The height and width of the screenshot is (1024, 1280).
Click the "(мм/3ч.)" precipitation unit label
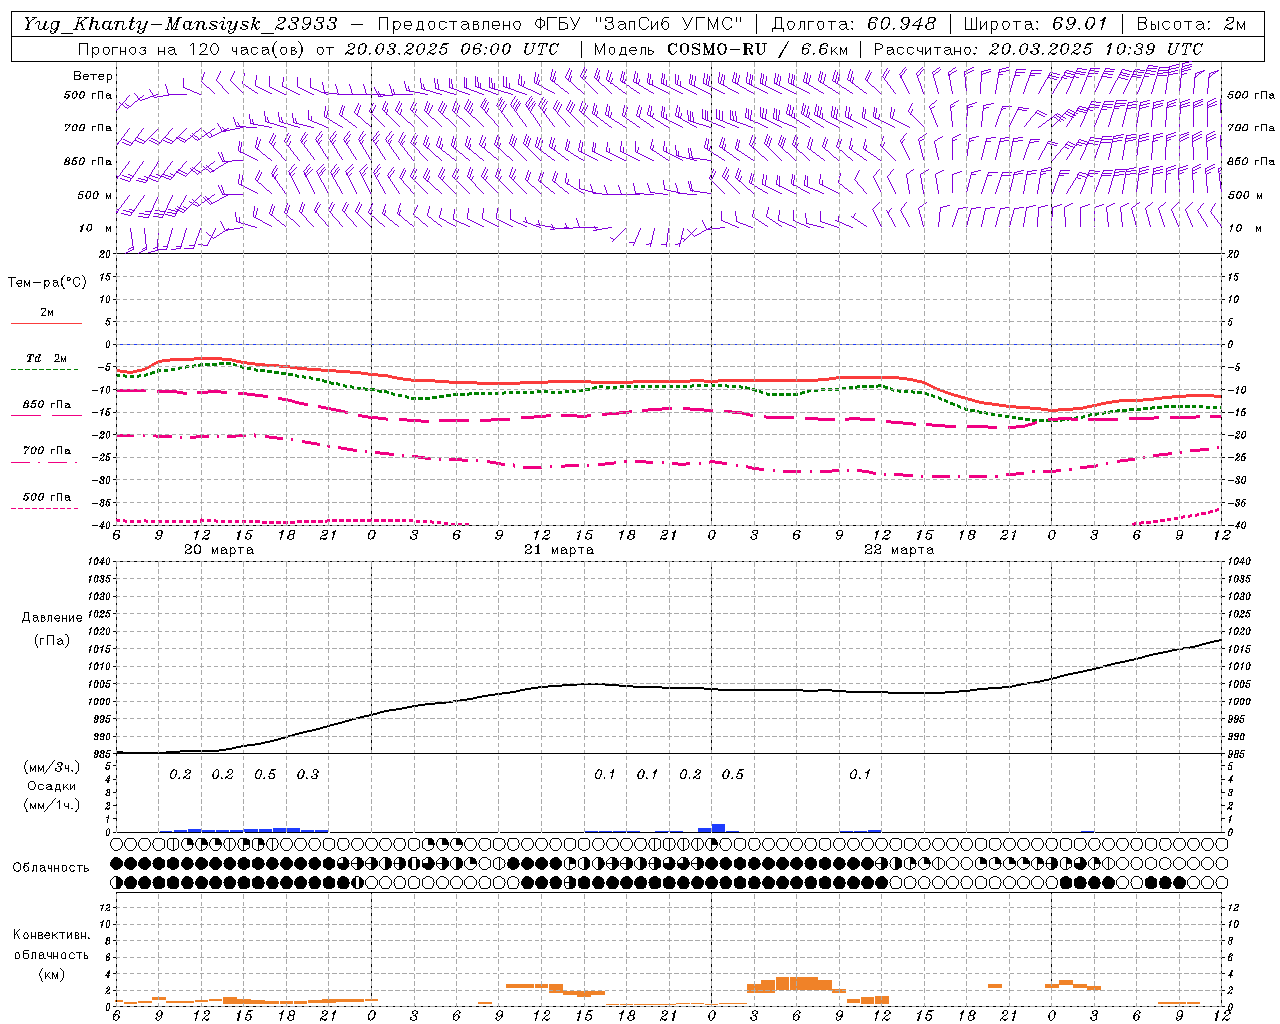coord(53,767)
